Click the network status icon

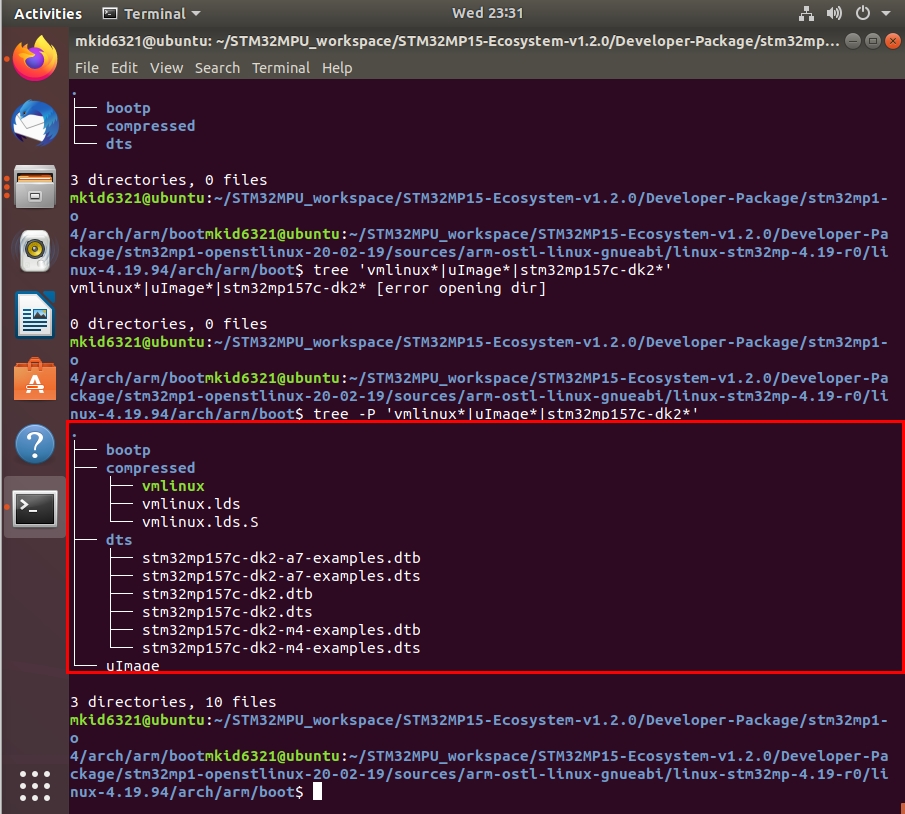pos(806,13)
